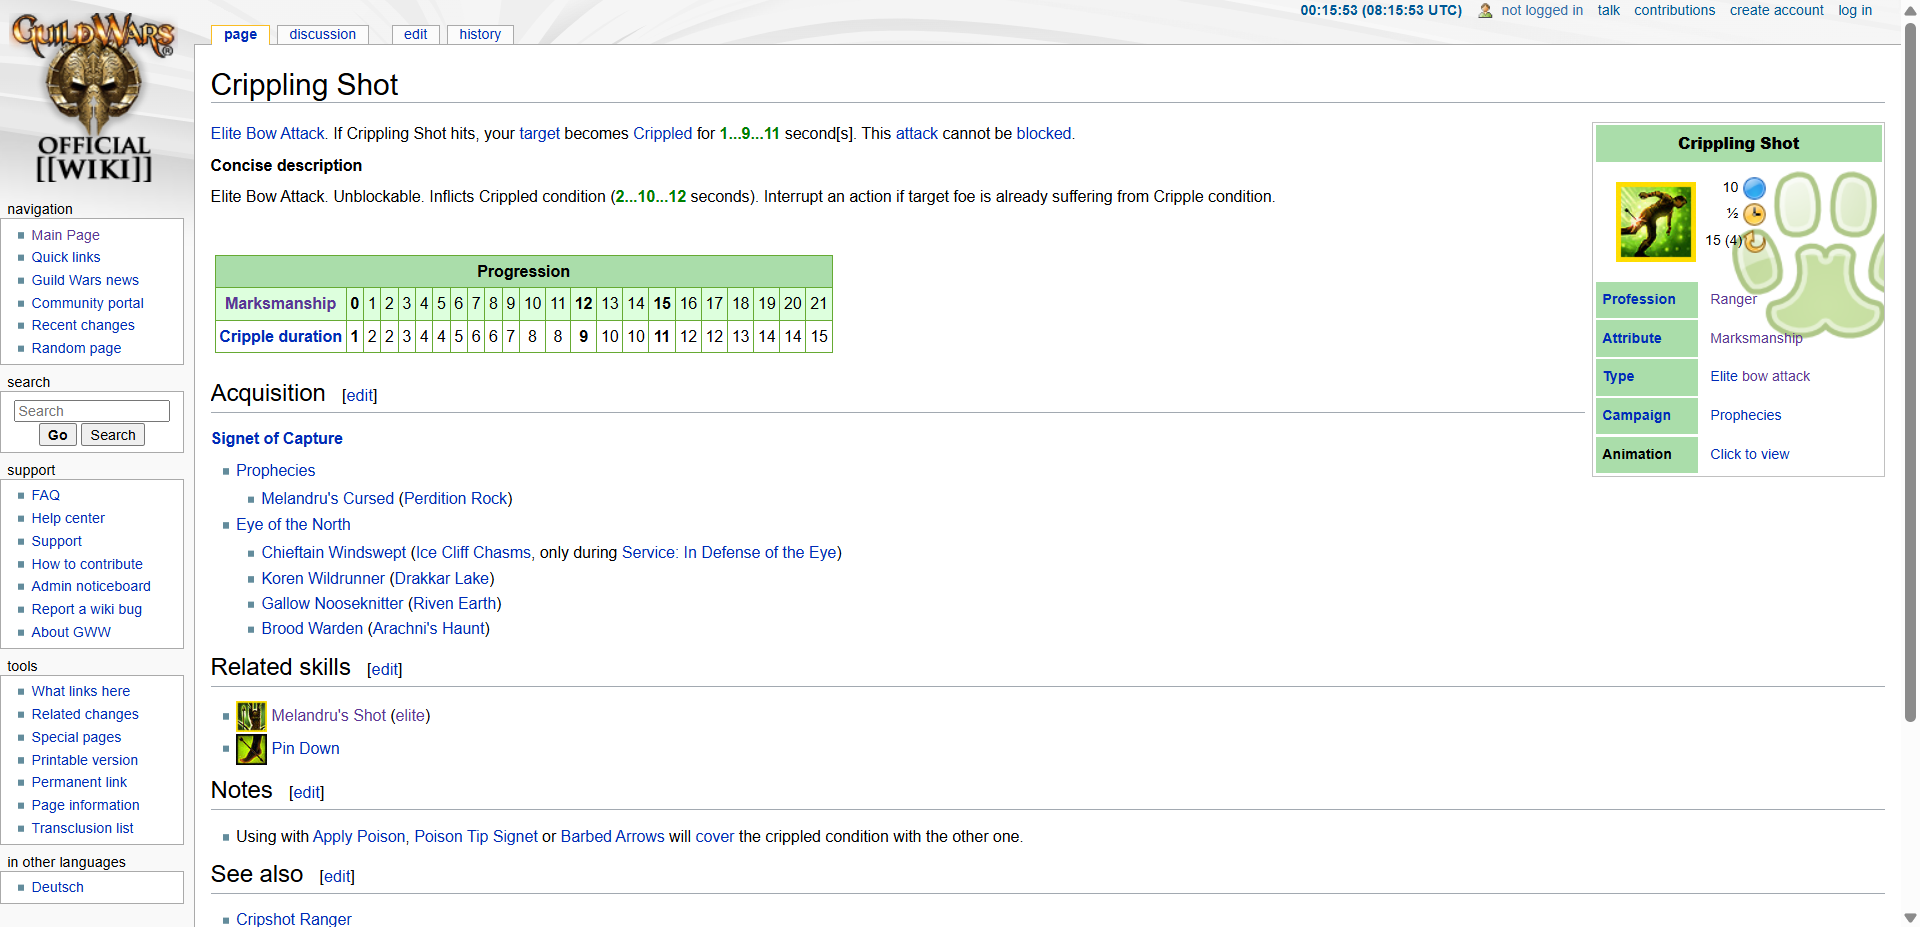Open the FAQ link
The height and width of the screenshot is (927, 1920).
coord(45,495)
